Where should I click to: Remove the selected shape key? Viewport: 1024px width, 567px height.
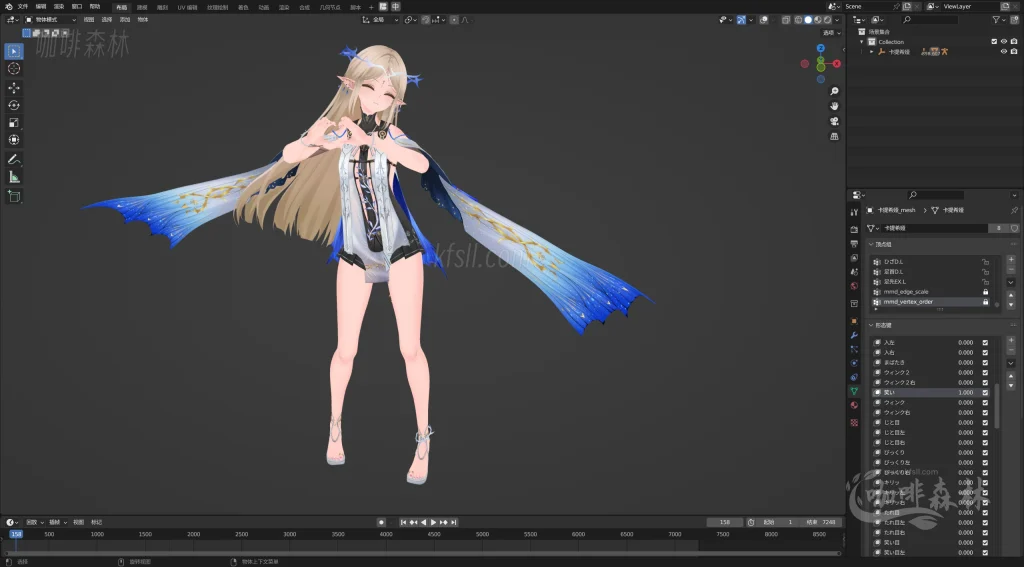pos(1011,351)
